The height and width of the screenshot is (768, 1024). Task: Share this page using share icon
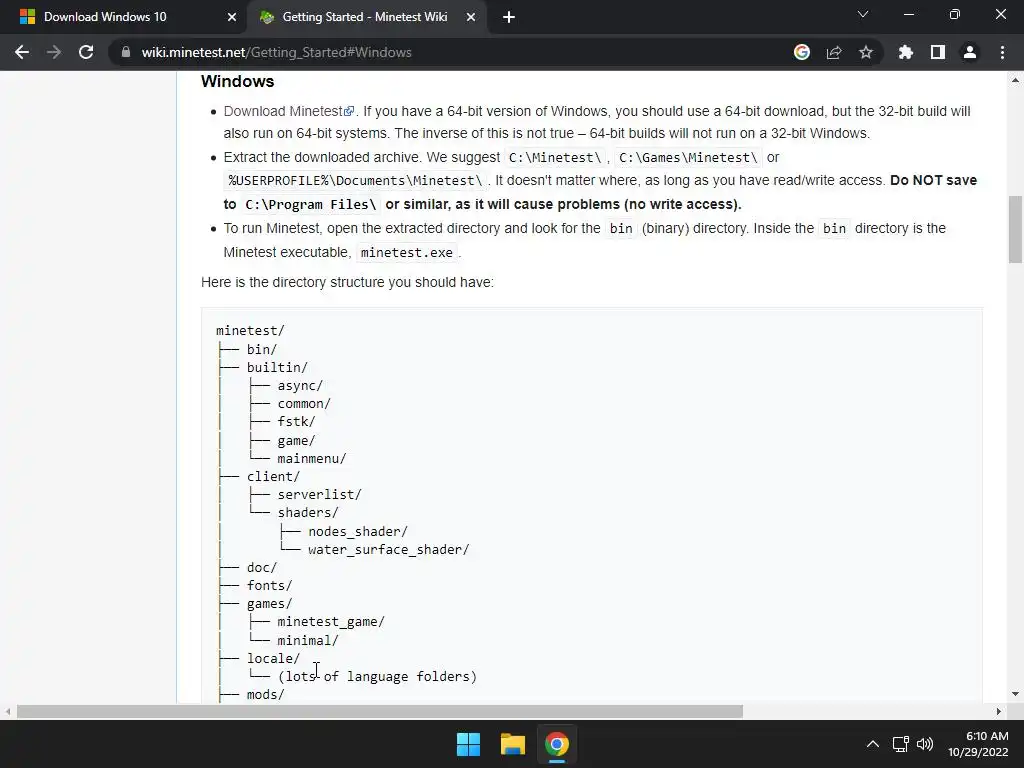(834, 52)
